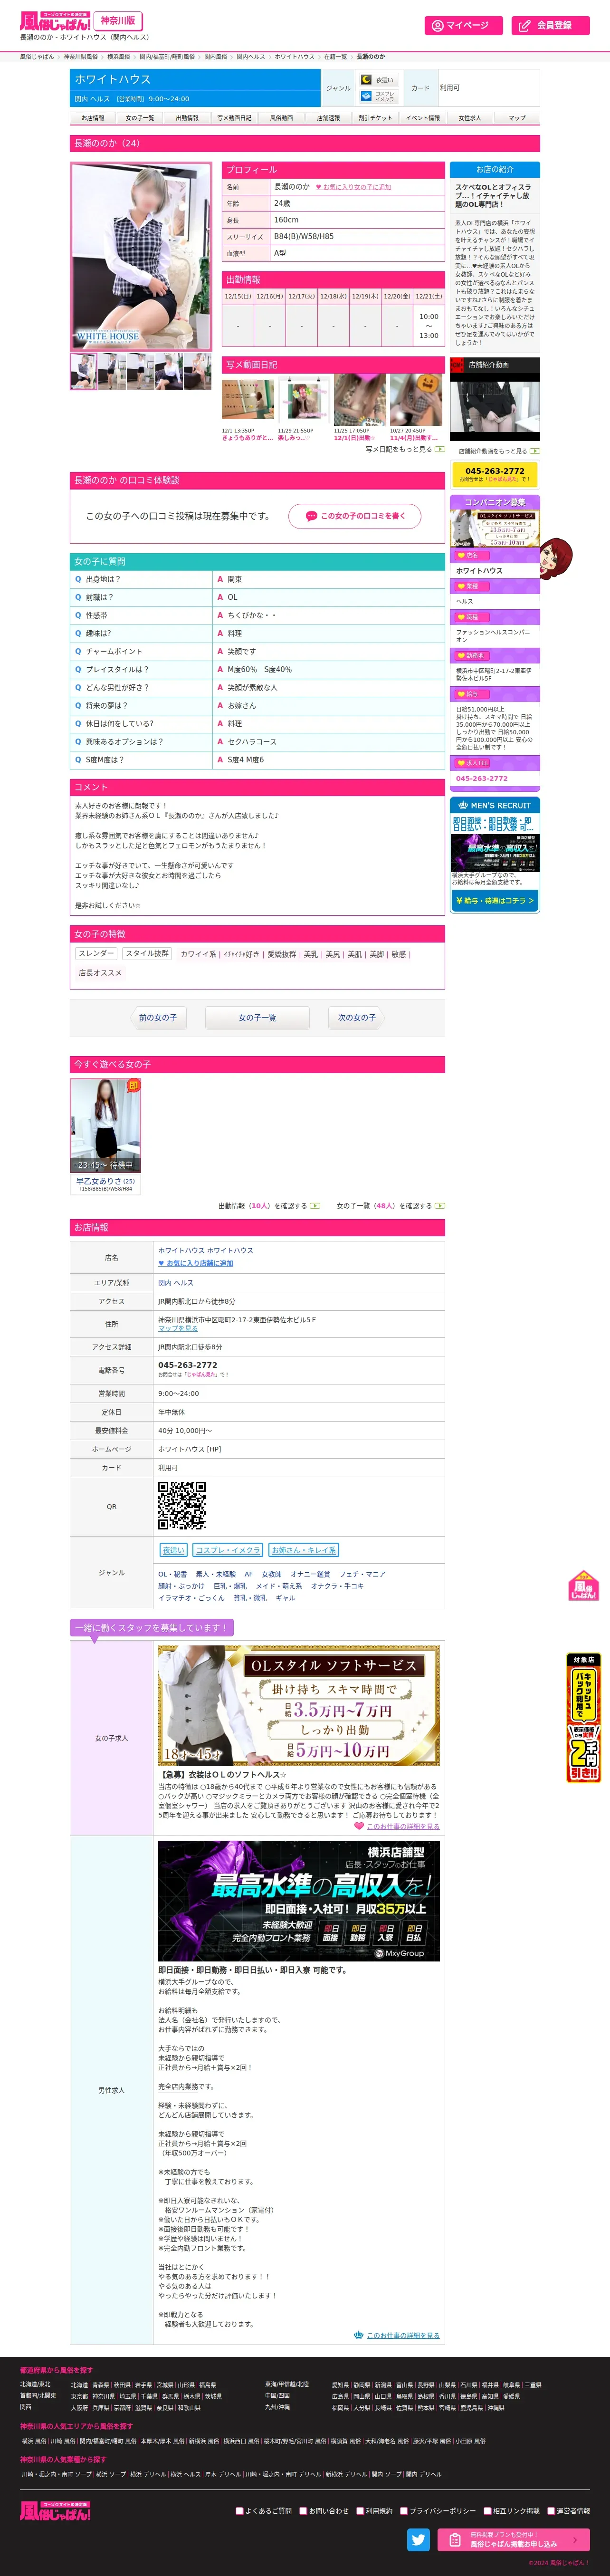Select first small photo thumbnail under profile
The width and height of the screenshot is (610, 2576).
(83, 371)
